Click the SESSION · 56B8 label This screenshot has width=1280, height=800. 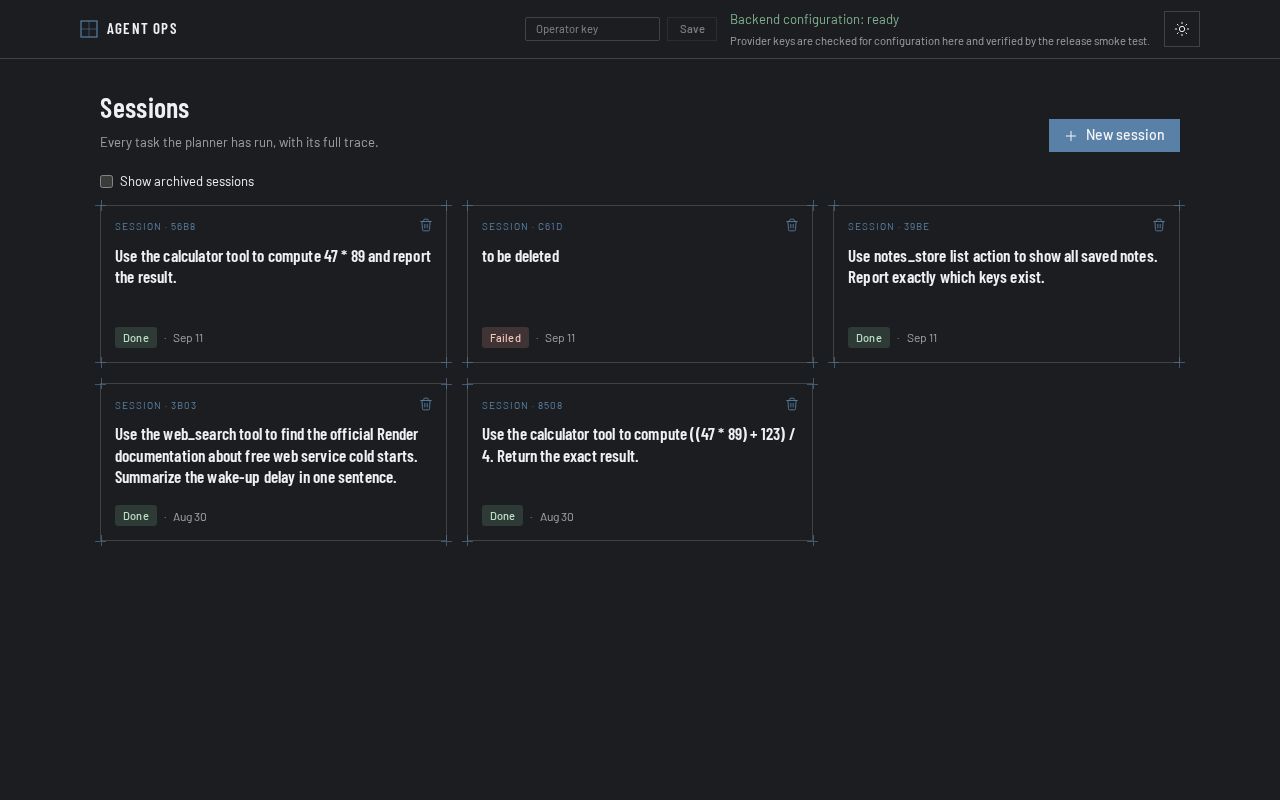pyautogui.click(x=155, y=227)
